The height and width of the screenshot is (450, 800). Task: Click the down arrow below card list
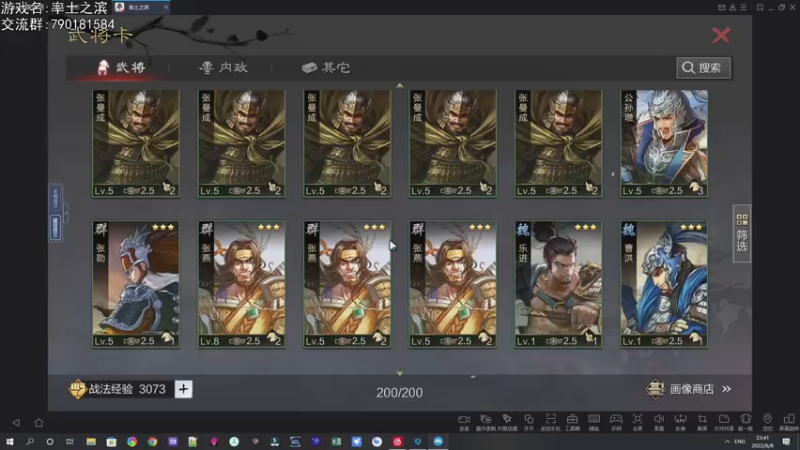[x=399, y=373]
